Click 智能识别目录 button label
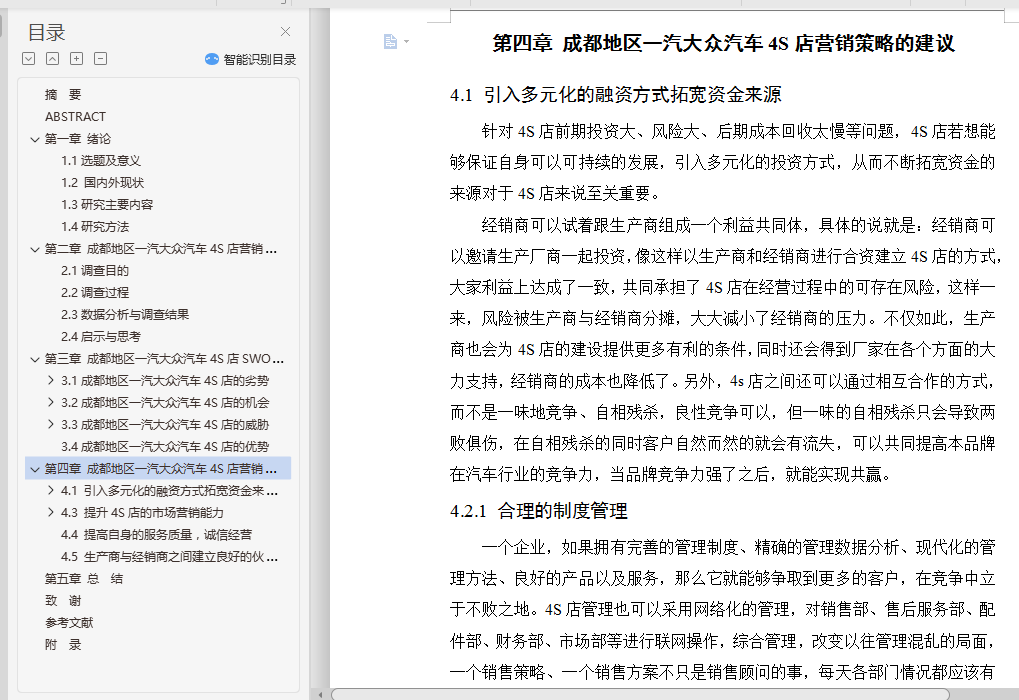 260,59
